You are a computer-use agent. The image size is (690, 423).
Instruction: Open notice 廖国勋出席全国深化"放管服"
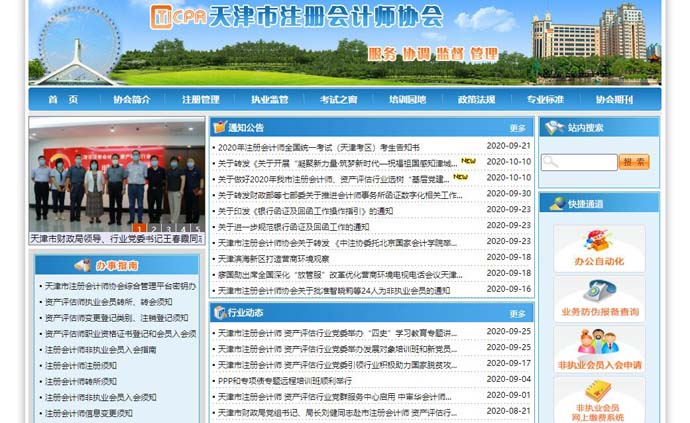coord(340,275)
